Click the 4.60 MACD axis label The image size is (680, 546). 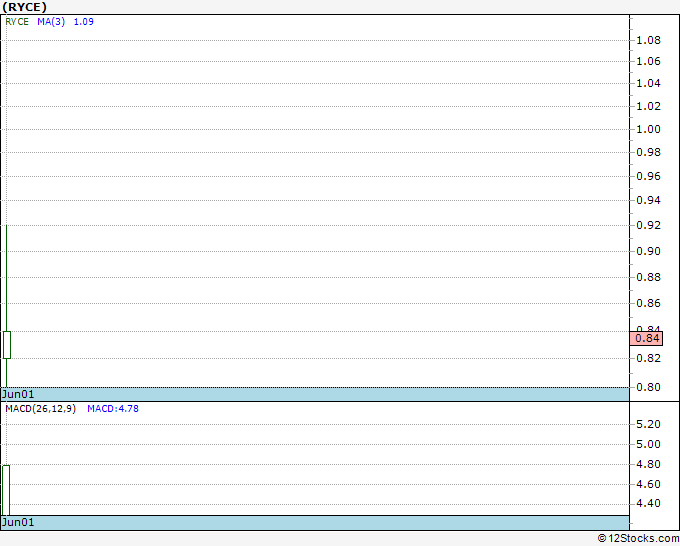tap(648, 484)
